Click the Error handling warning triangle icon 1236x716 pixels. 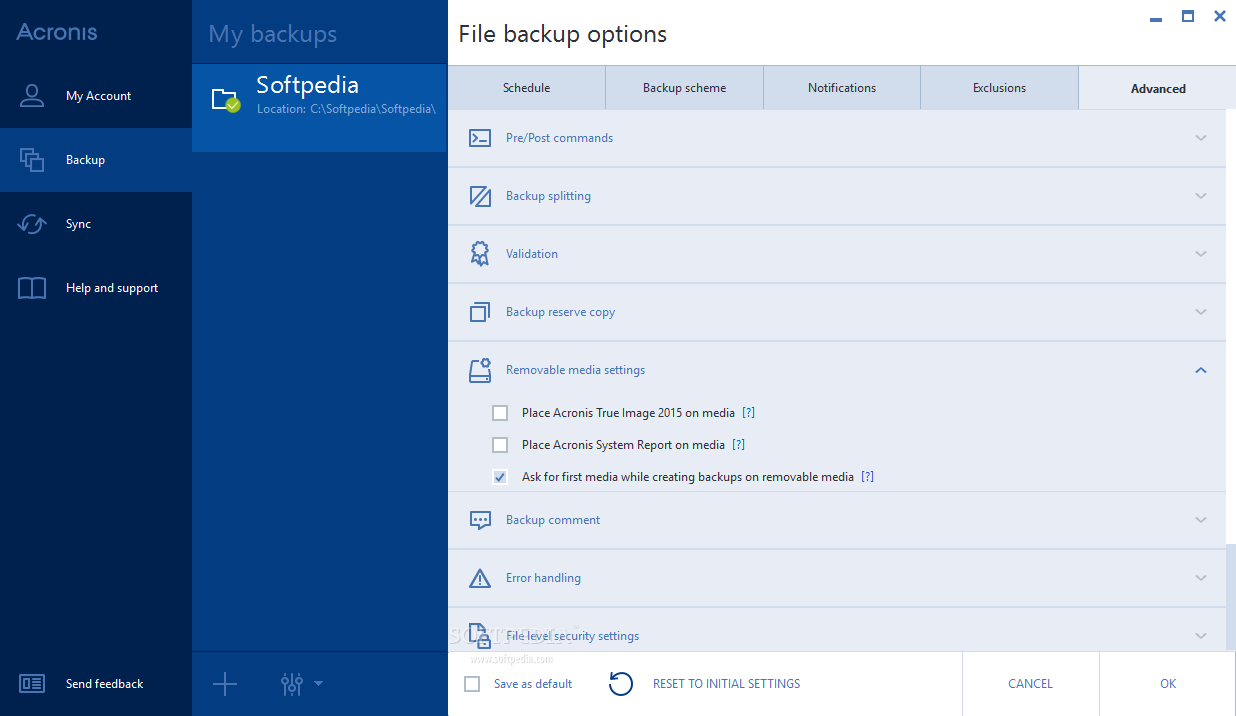pyautogui.click(x=480, y=578)
